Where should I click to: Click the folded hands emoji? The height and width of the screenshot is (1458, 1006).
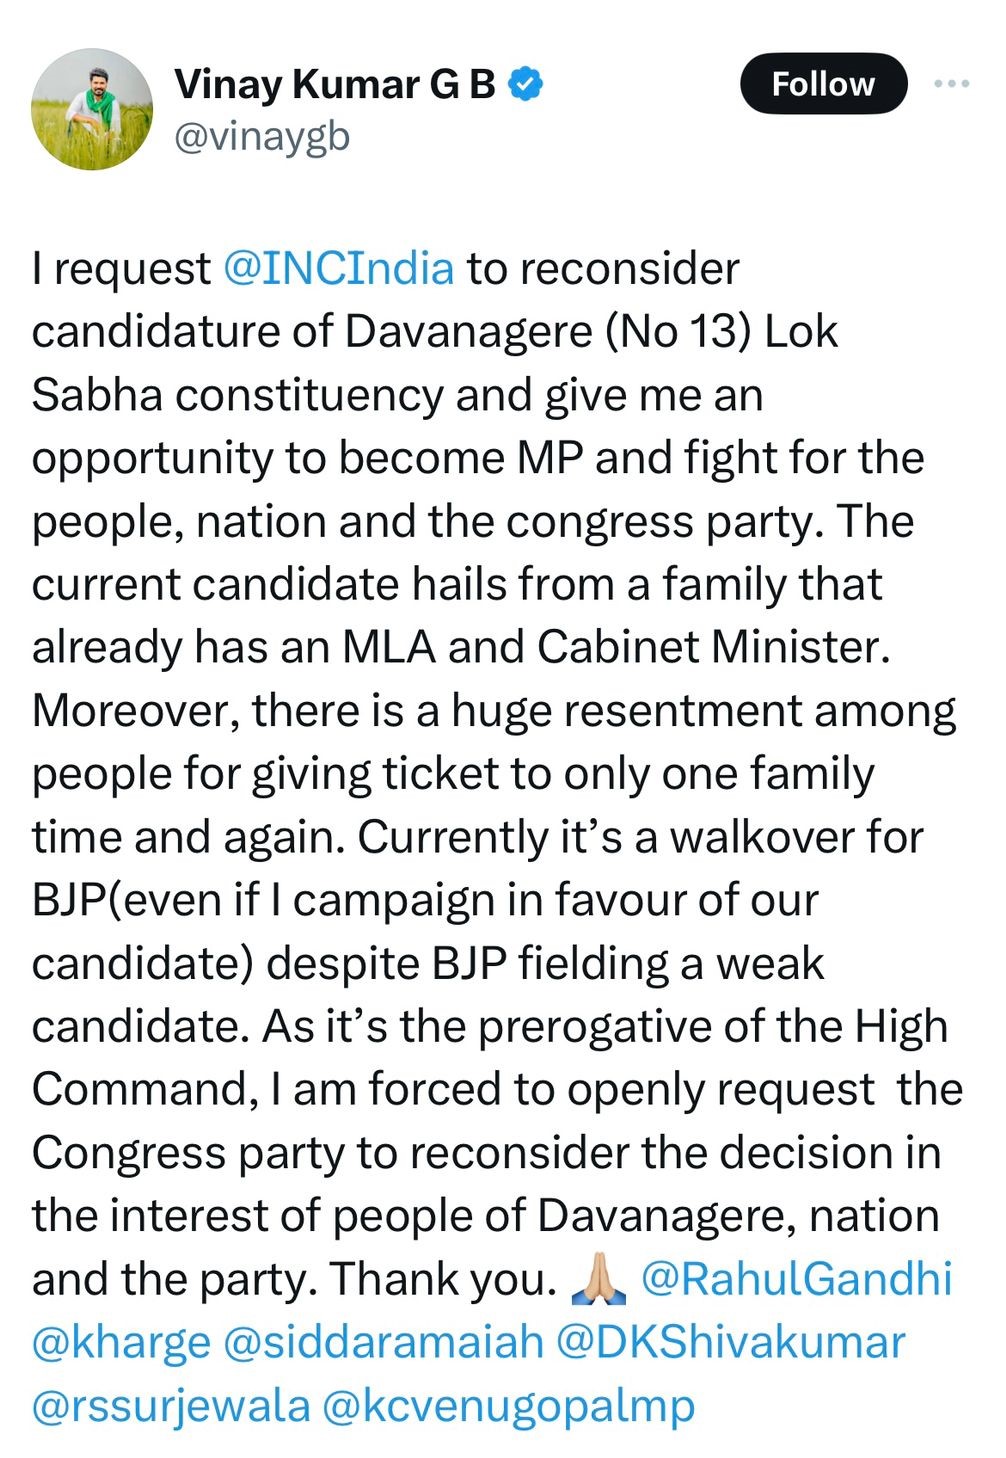click(598, 1280)
